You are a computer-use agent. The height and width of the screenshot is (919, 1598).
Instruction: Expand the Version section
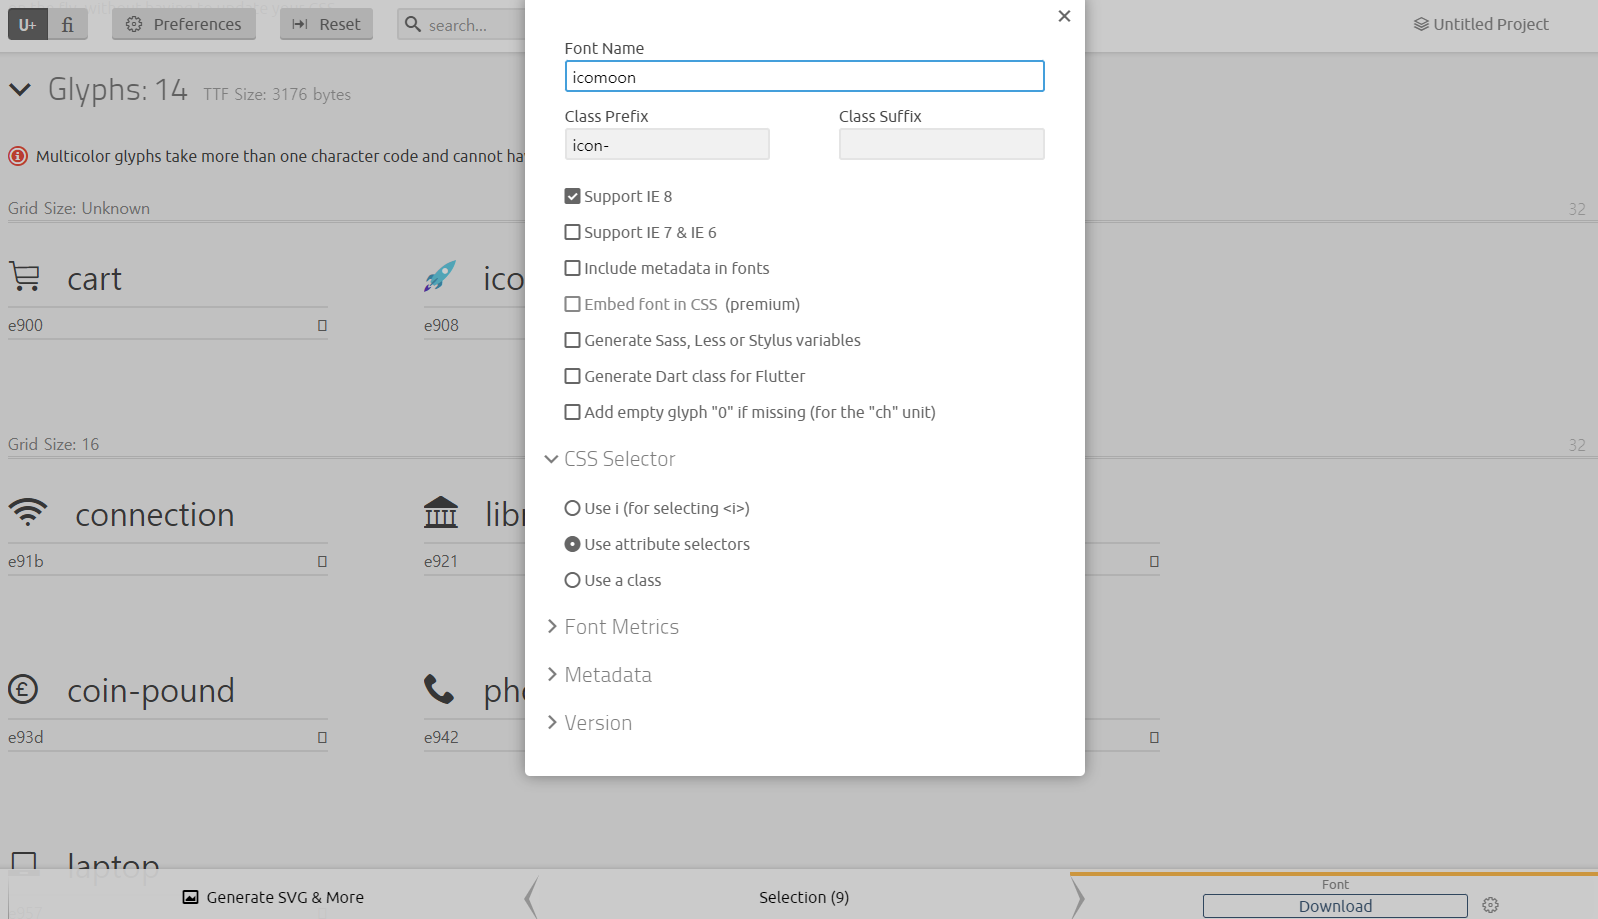point(589,723)
